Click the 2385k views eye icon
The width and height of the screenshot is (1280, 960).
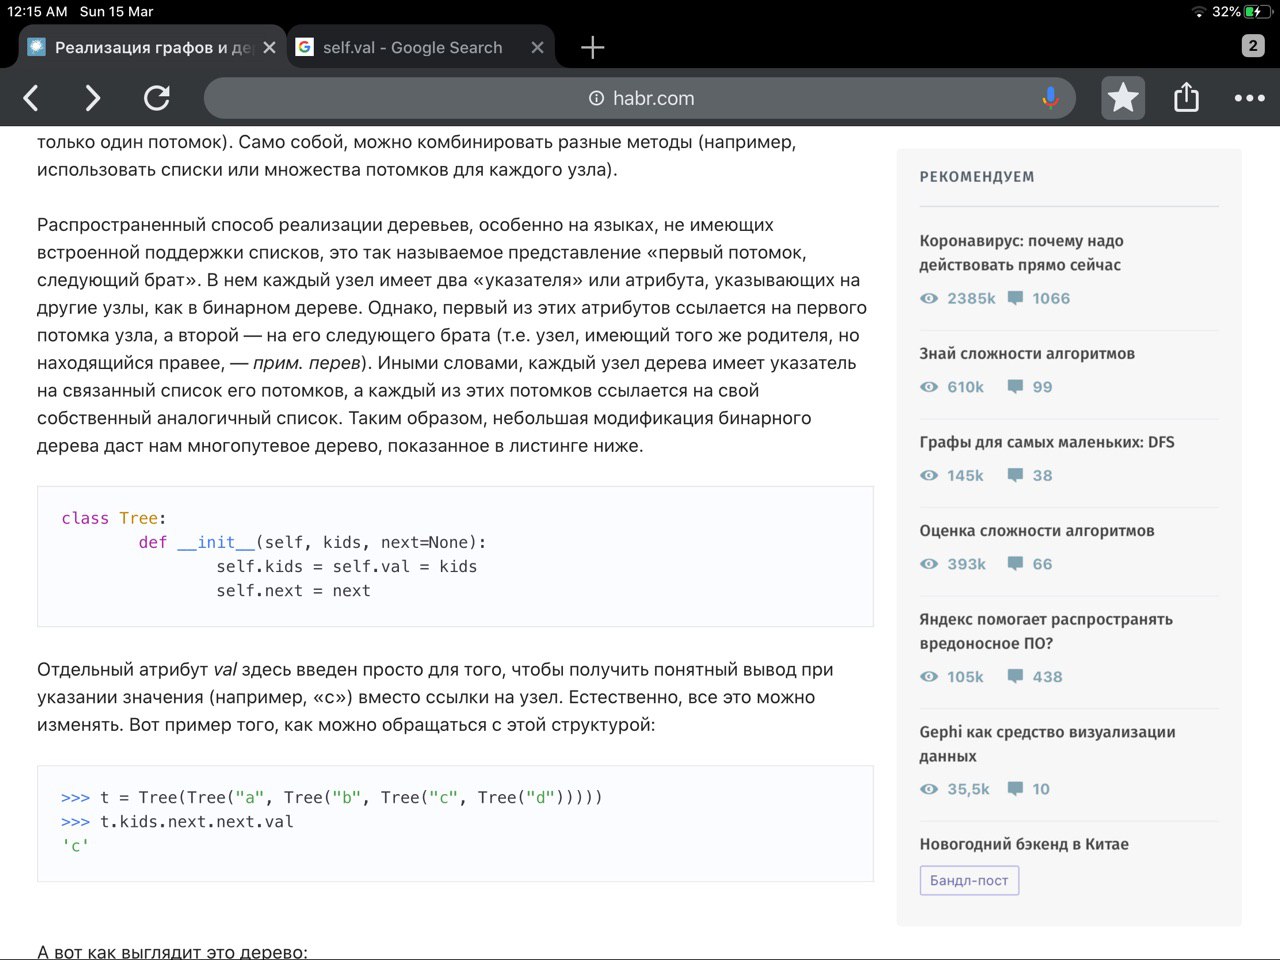[929, 298]
